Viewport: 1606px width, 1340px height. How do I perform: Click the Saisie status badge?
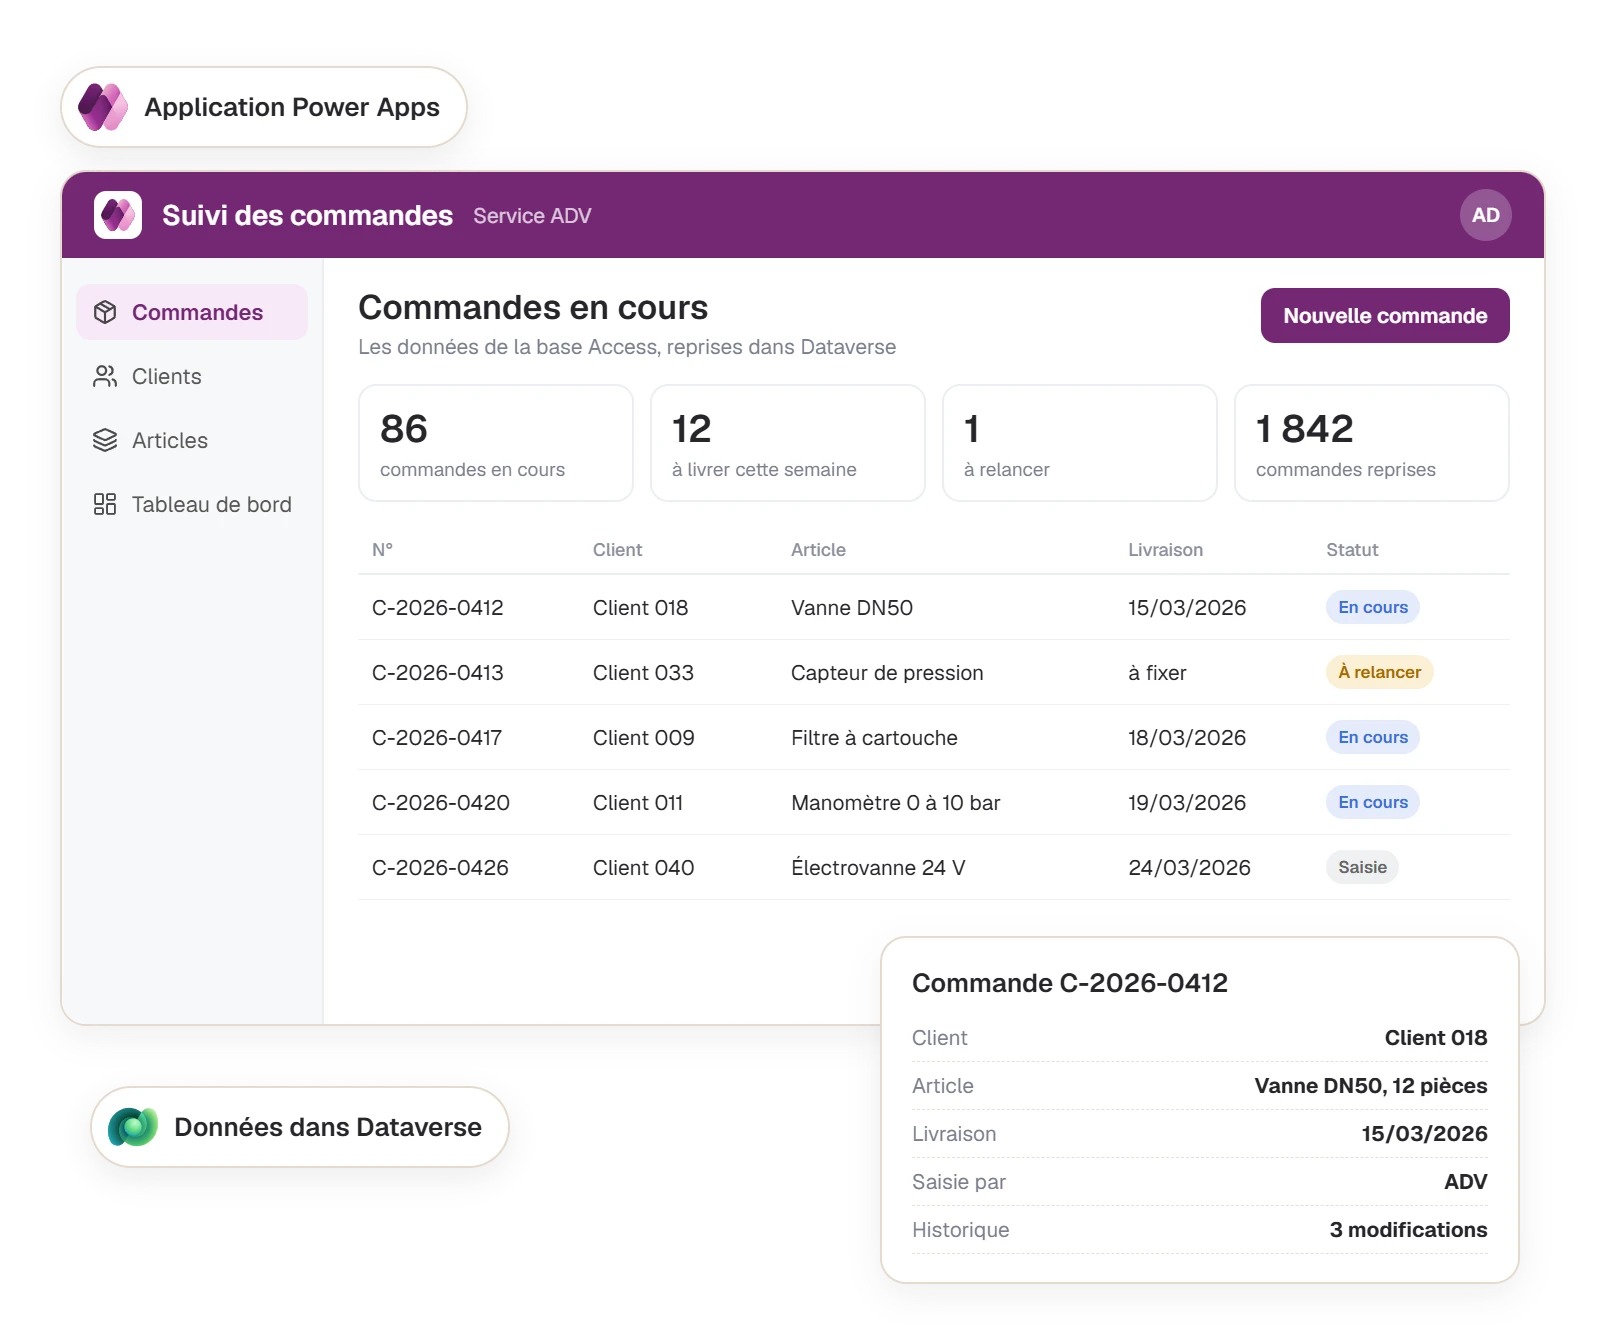click(x=1362, y=867)
